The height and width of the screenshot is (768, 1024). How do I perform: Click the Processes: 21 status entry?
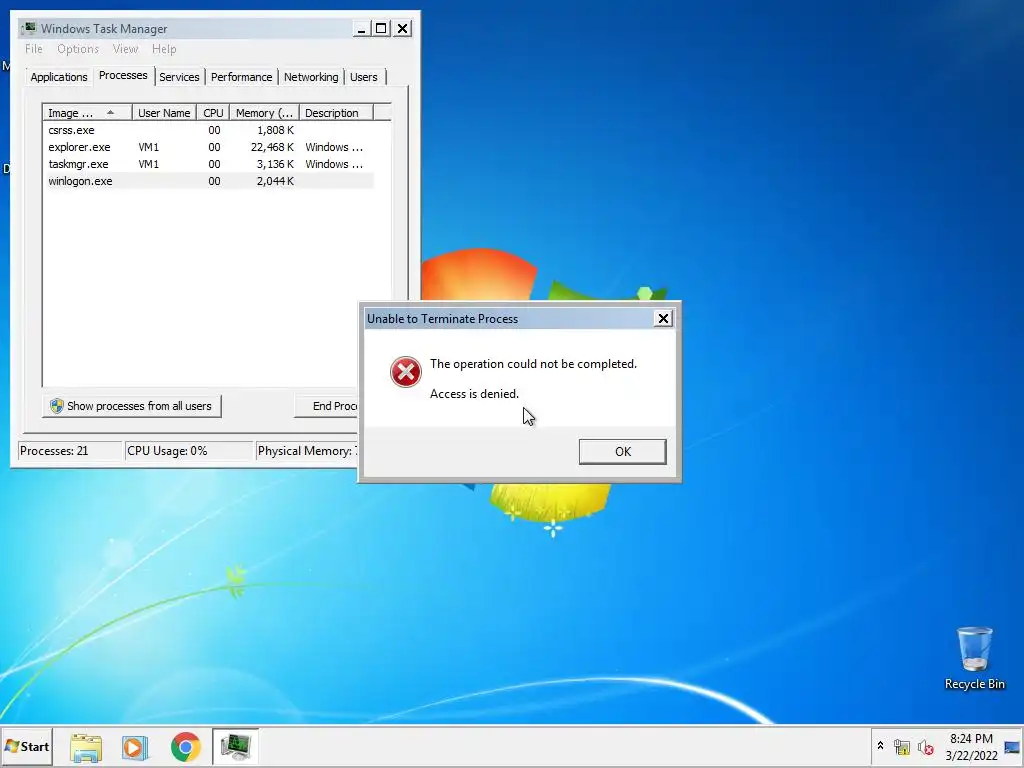click(69, 451)
